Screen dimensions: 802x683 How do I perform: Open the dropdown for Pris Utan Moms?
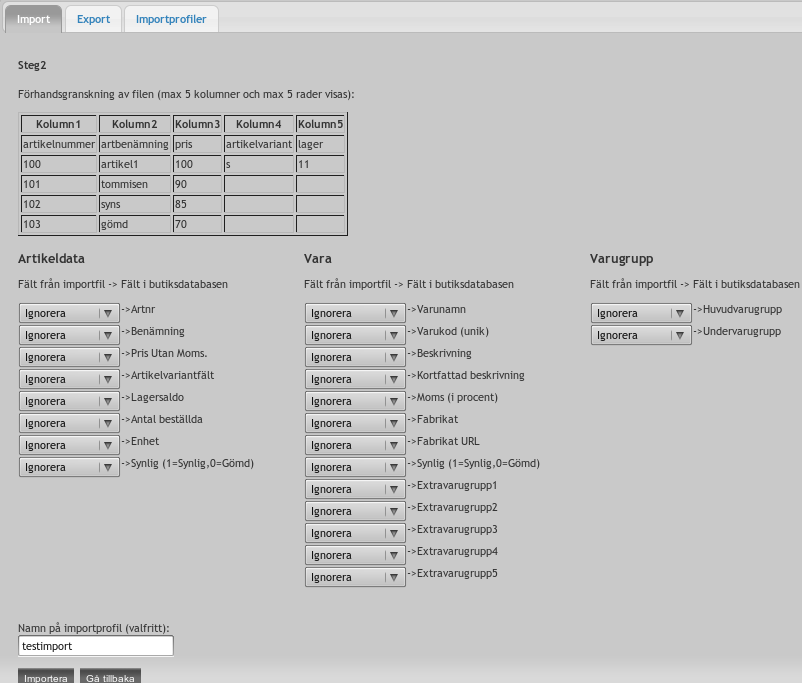[x=69, y=357]
